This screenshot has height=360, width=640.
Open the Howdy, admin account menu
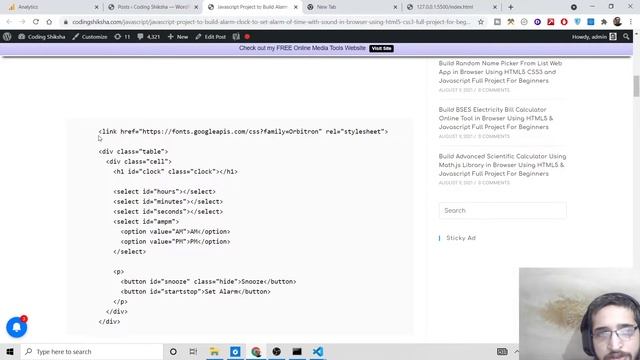coord(594,37)
